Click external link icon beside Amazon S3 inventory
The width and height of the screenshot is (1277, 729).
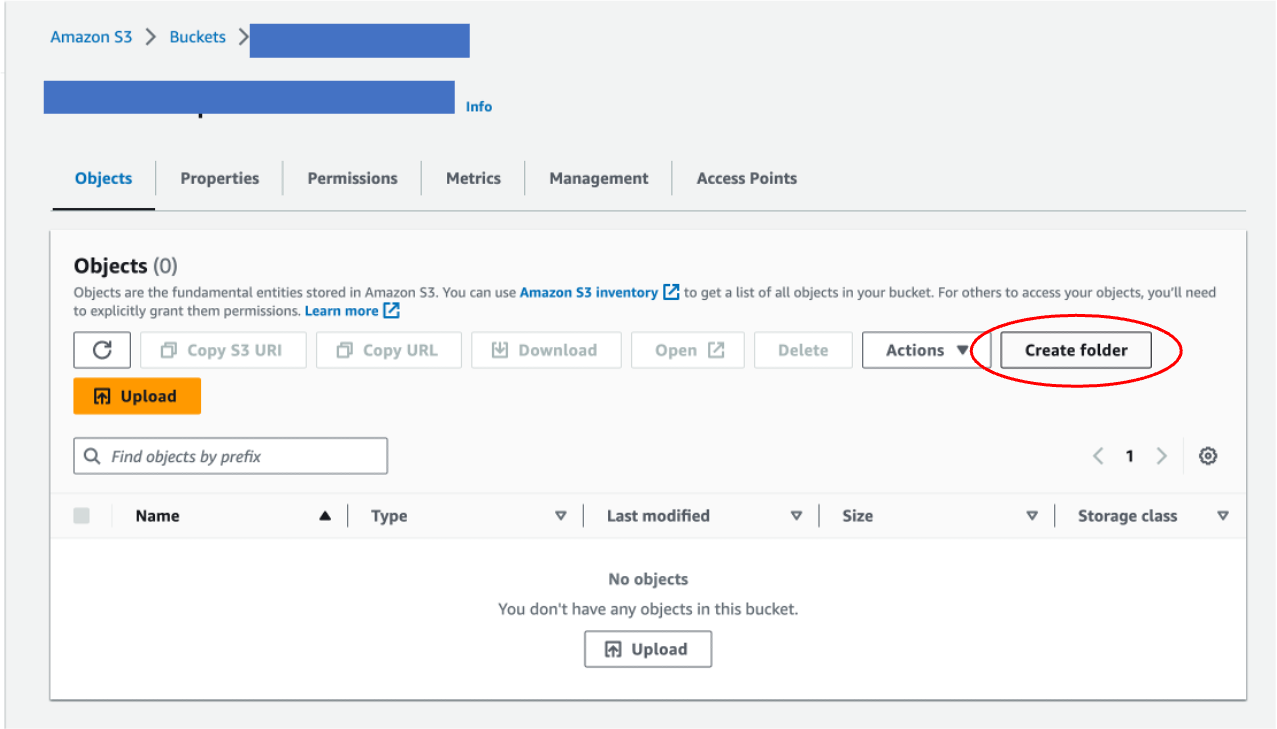[672, 292]
